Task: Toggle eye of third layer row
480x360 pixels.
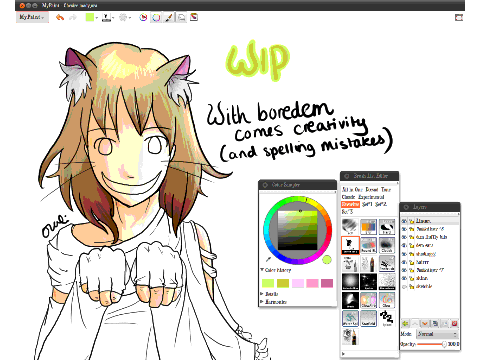Action: 404,237
